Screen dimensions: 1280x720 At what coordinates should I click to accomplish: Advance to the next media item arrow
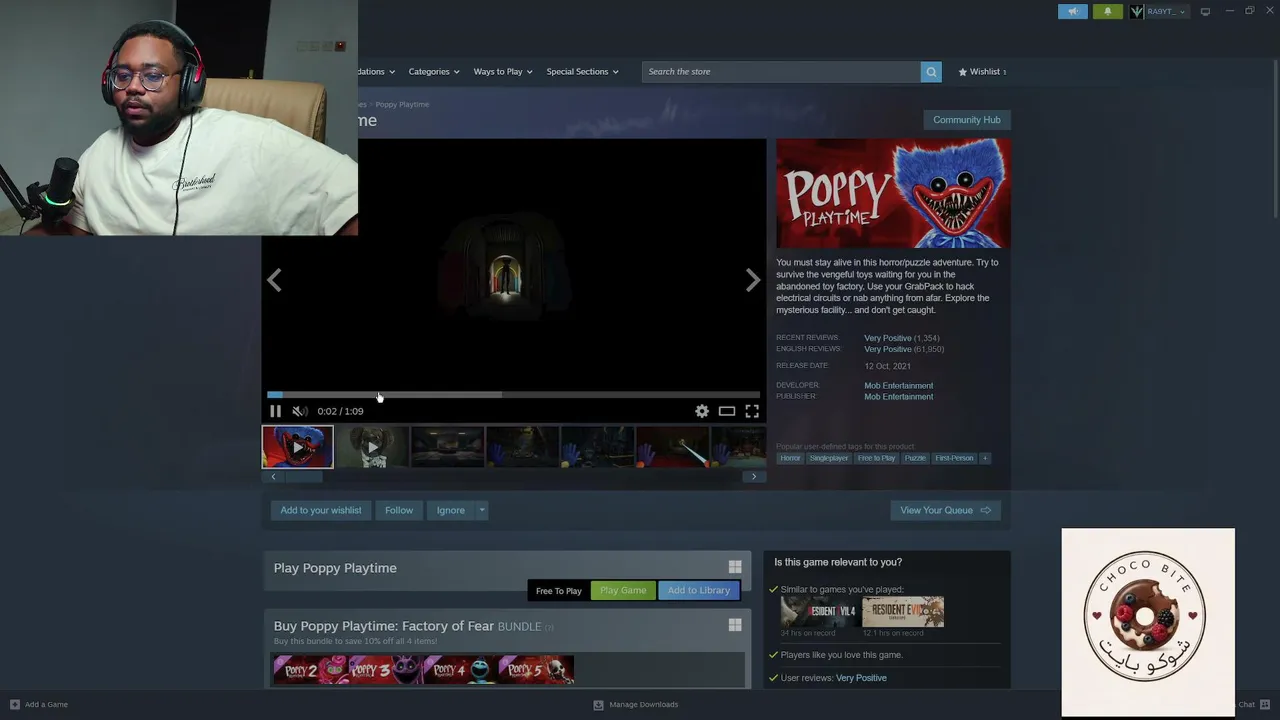(753, 281)
